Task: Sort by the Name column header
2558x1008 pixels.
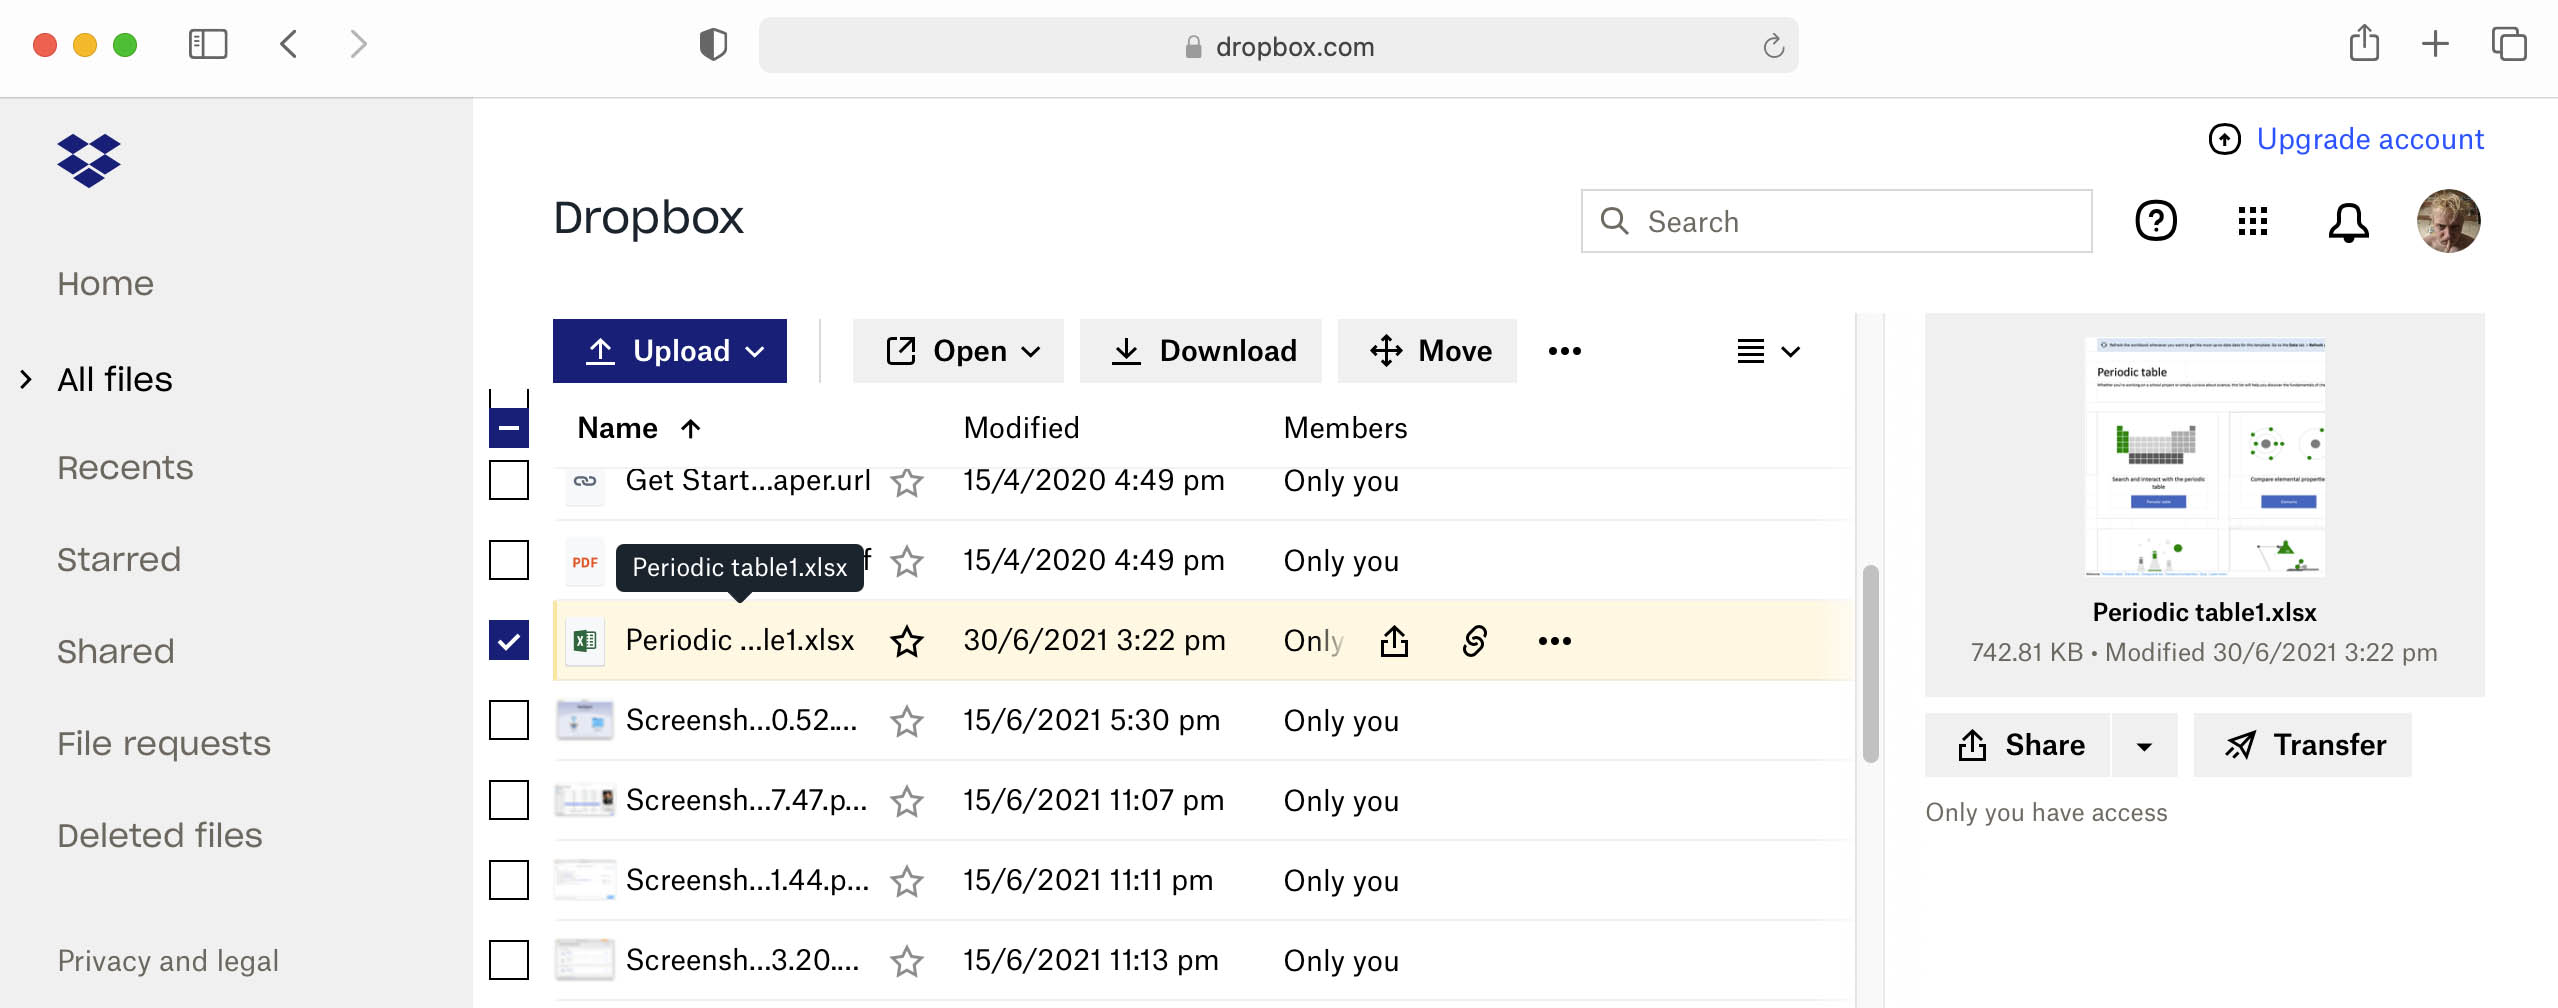Action: [x=639, y=428]
